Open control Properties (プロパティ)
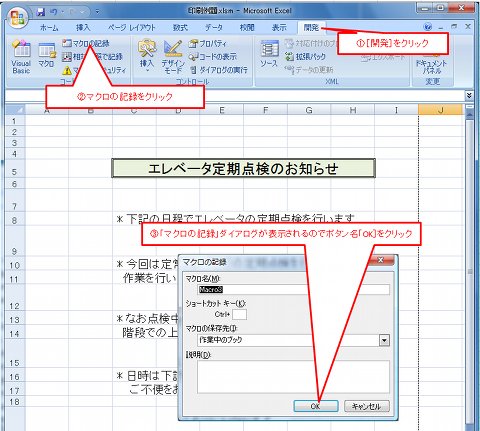 [208, 43]
